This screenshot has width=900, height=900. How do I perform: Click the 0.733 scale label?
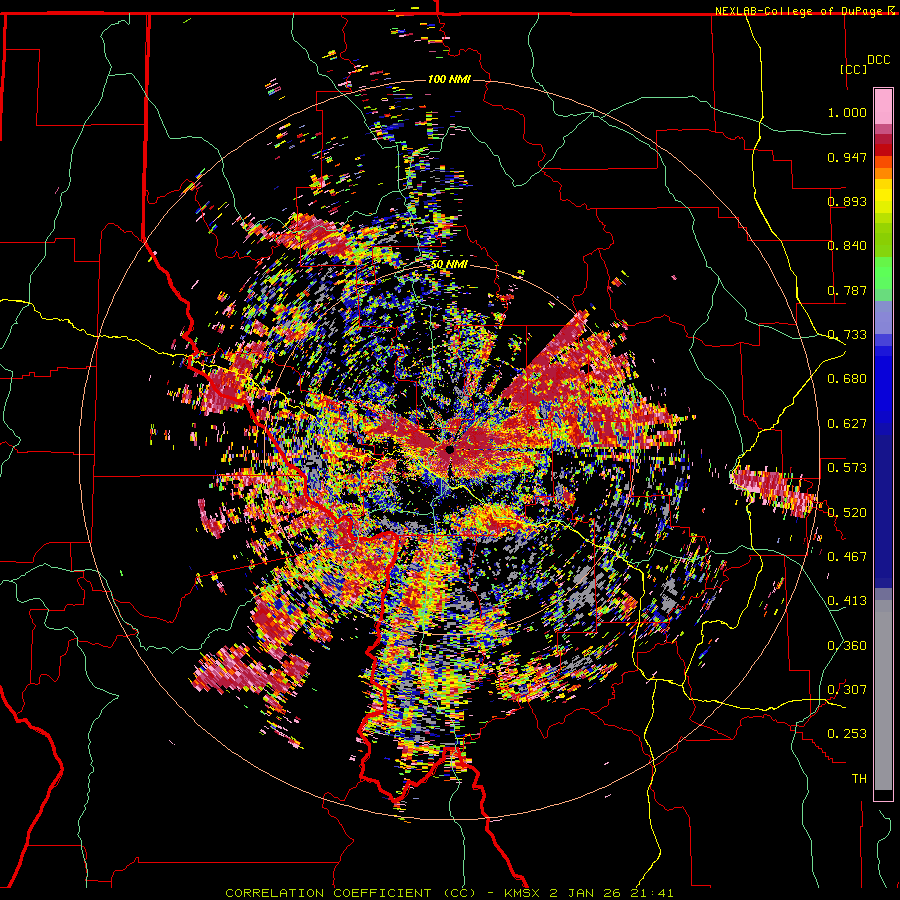(x=847, y=335)
